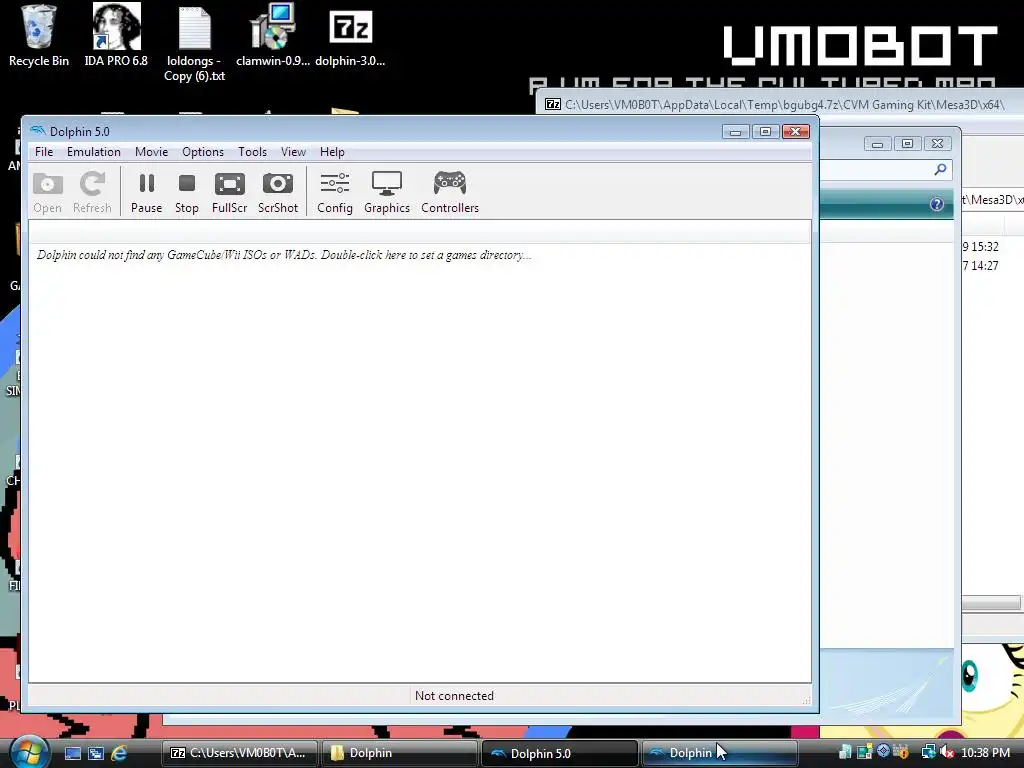This screenshot has height=768, width=1024.
Task: Click the Open toolbar icon in Dolphin
Action: (x=47, y=193)
